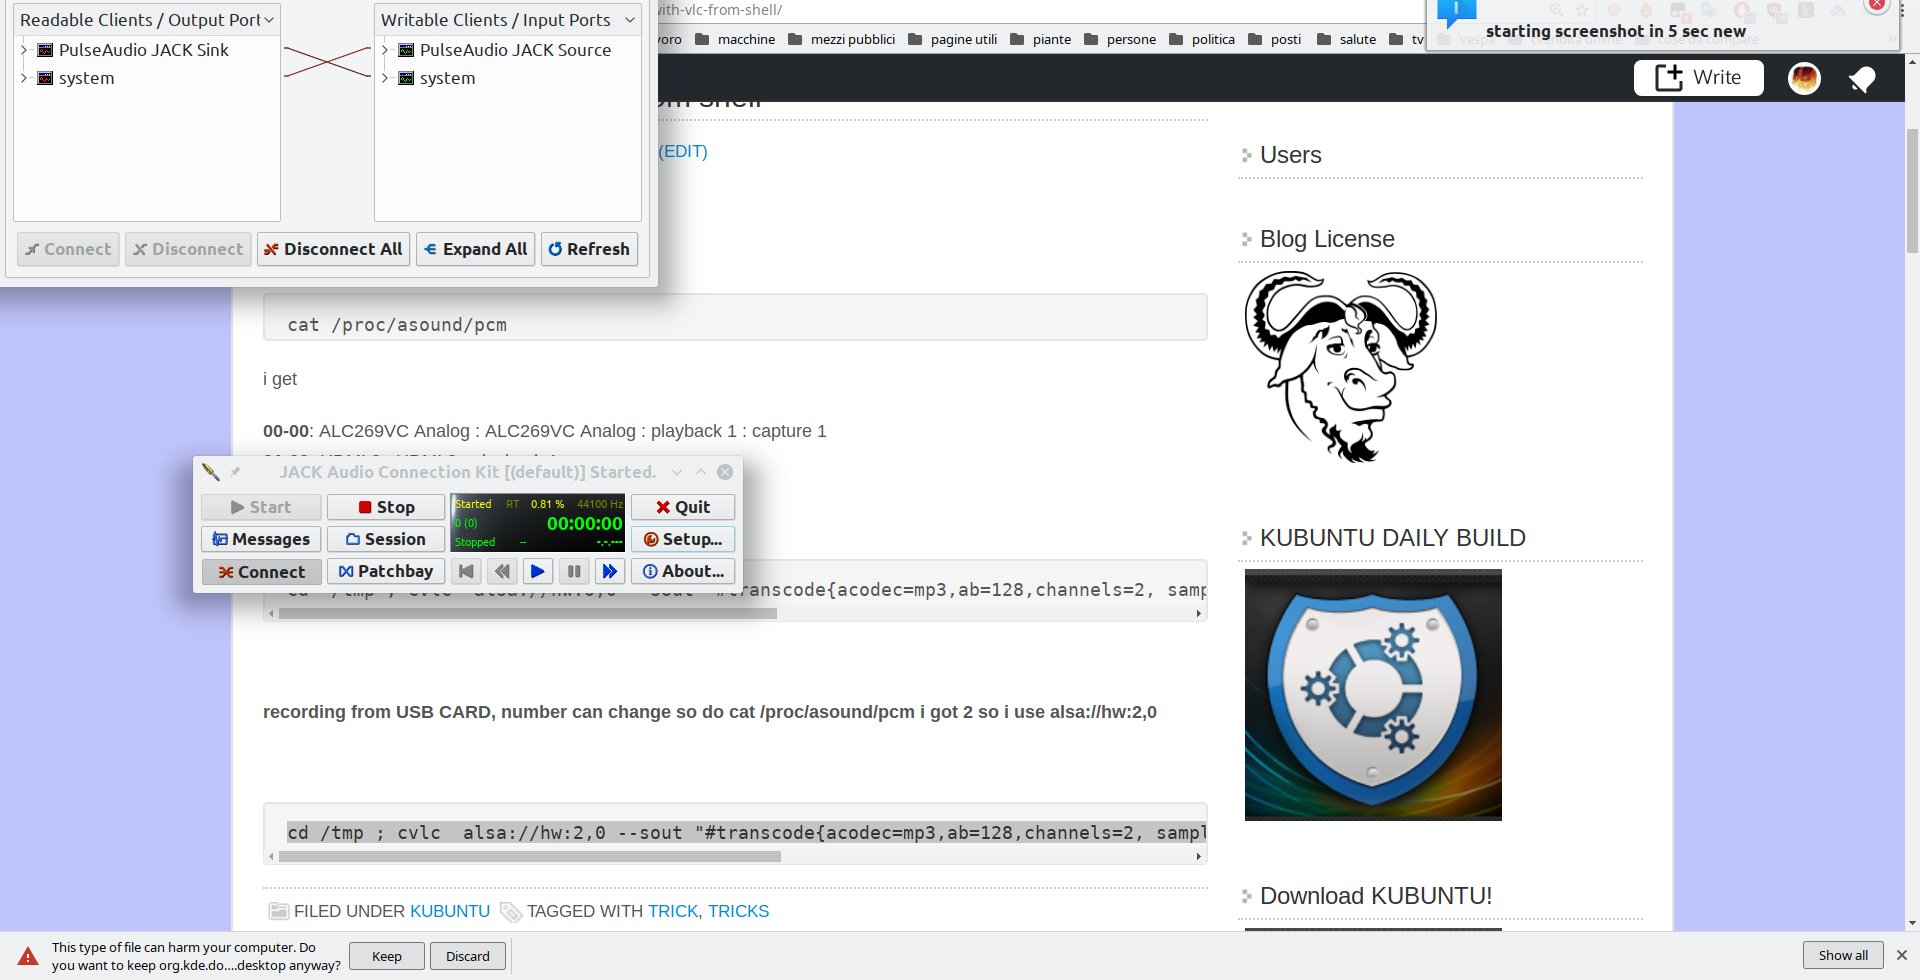This screenshot has width=1920, height=980.
Task: Open the Writable Clients header sort arrow
Action: 629,20
